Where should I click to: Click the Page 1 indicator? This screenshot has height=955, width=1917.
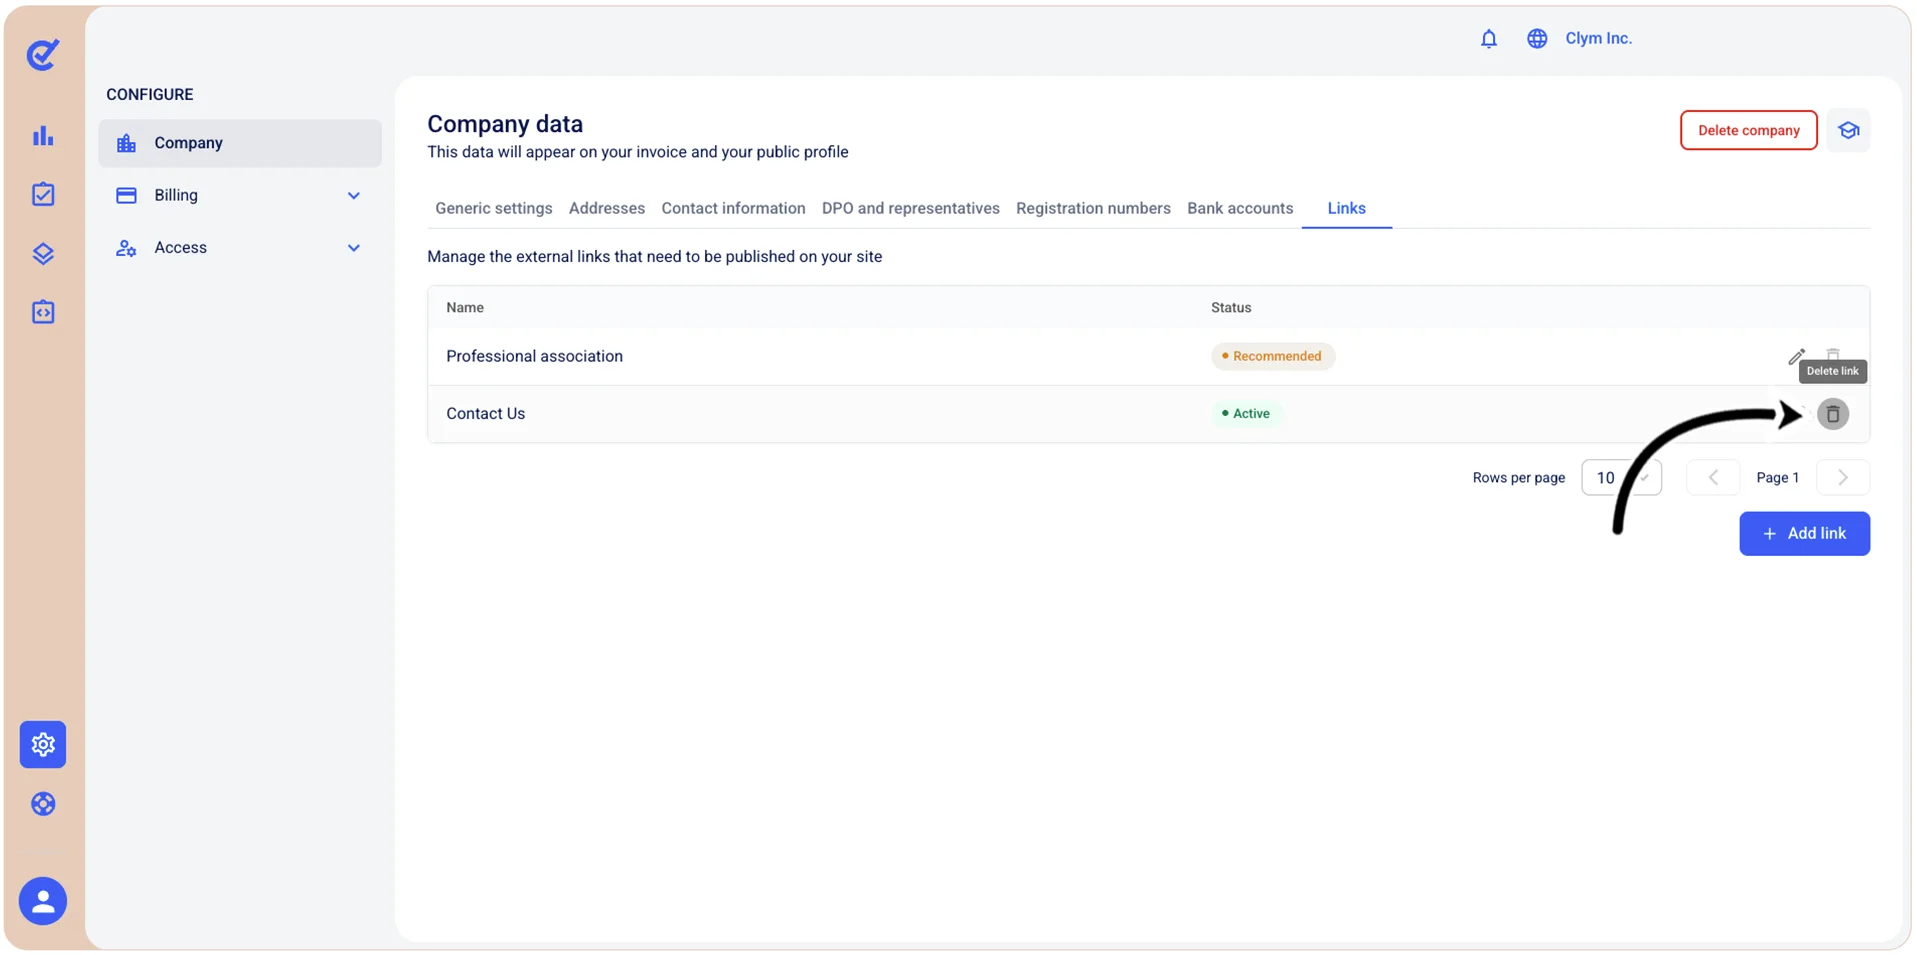click(x=1777, y=478)
